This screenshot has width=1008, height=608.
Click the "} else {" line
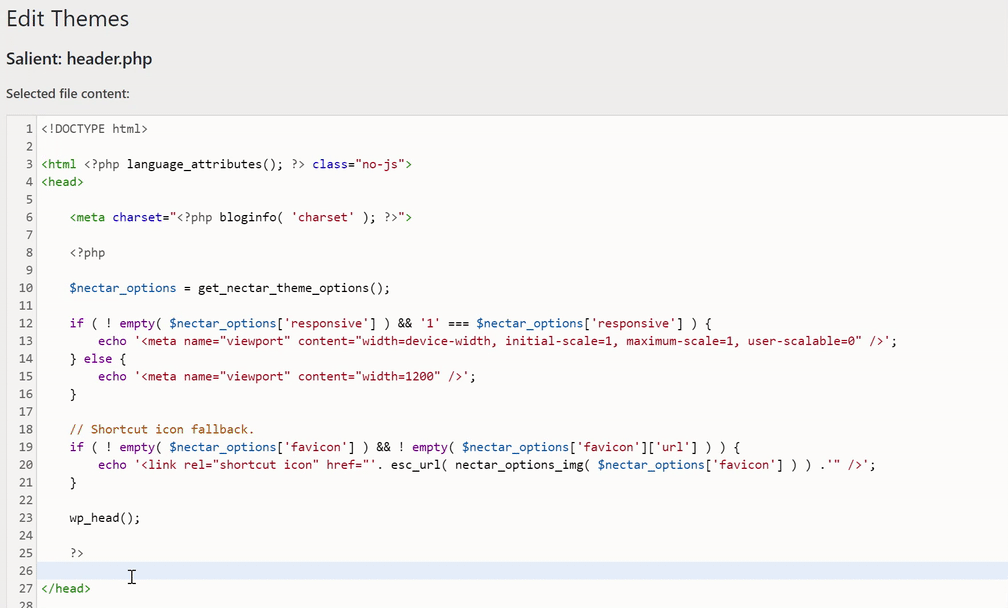point(98,358)
